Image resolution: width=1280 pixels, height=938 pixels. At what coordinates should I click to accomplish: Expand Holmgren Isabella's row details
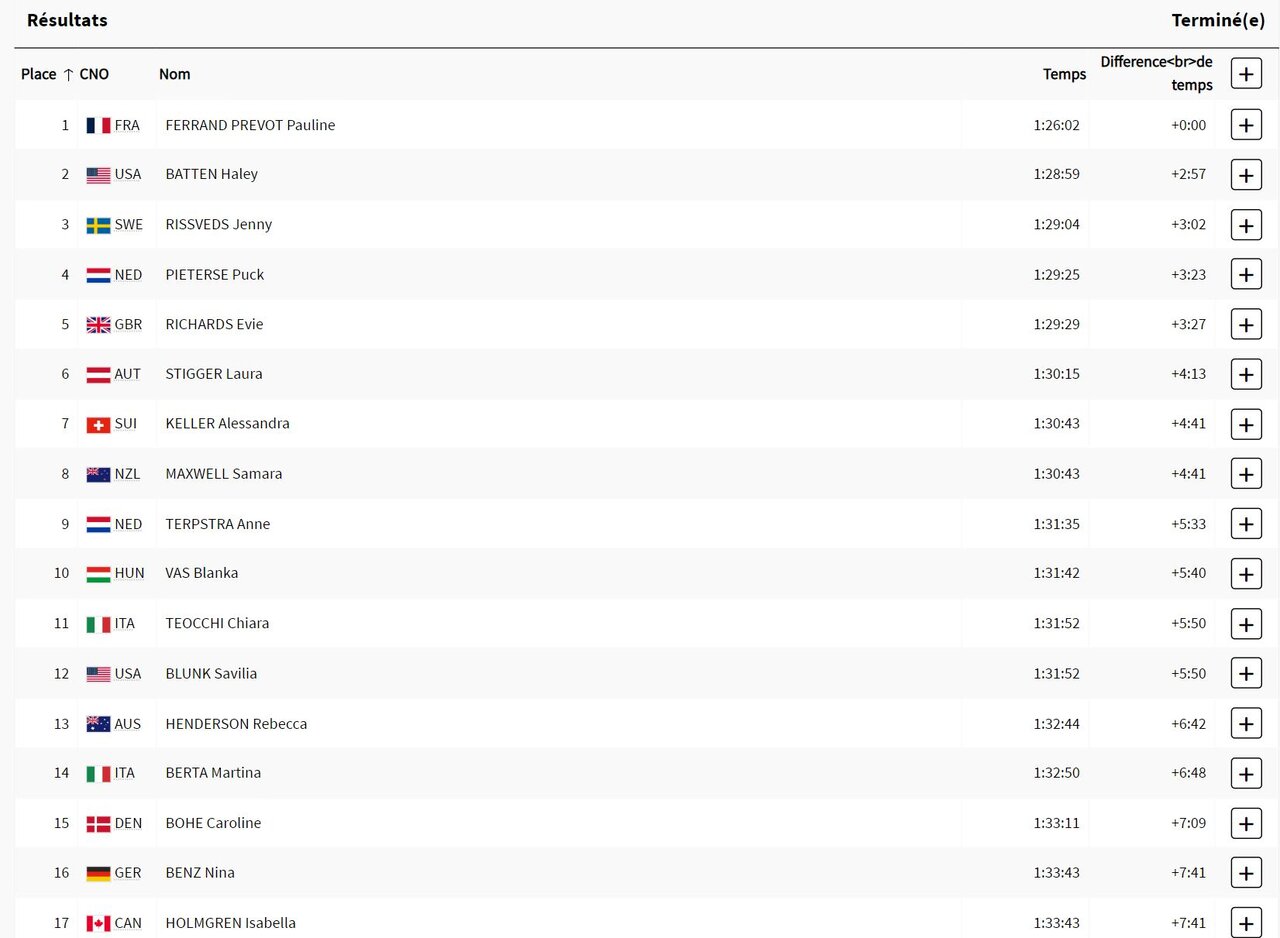[1245, 922]
